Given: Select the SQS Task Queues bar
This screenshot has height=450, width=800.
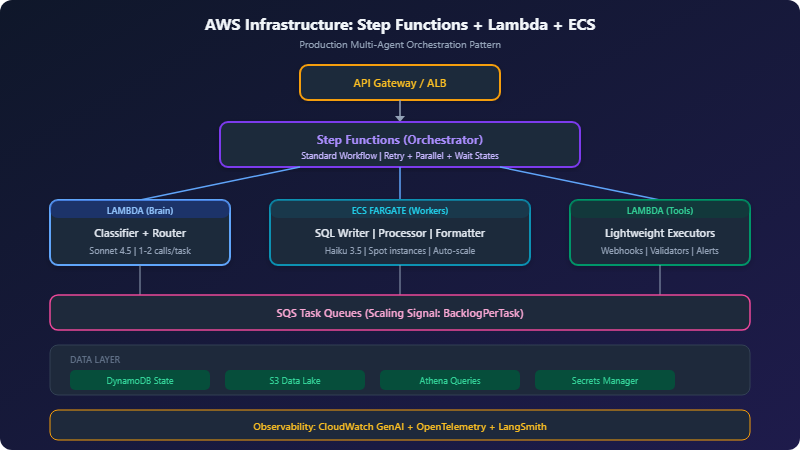Looking at the screenshot, I should point(399,313).
